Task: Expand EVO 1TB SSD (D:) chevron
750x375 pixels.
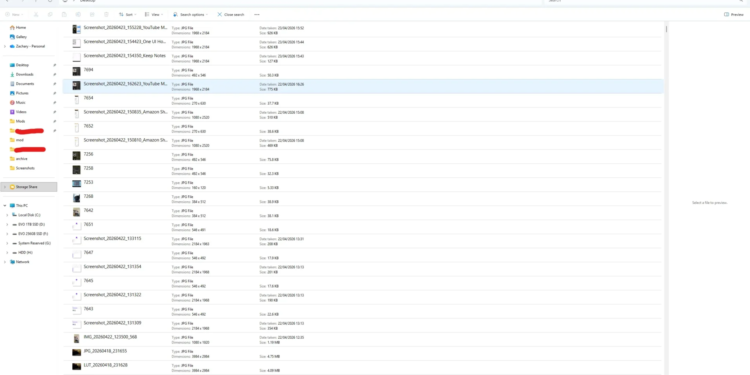Action: [7, 224]
